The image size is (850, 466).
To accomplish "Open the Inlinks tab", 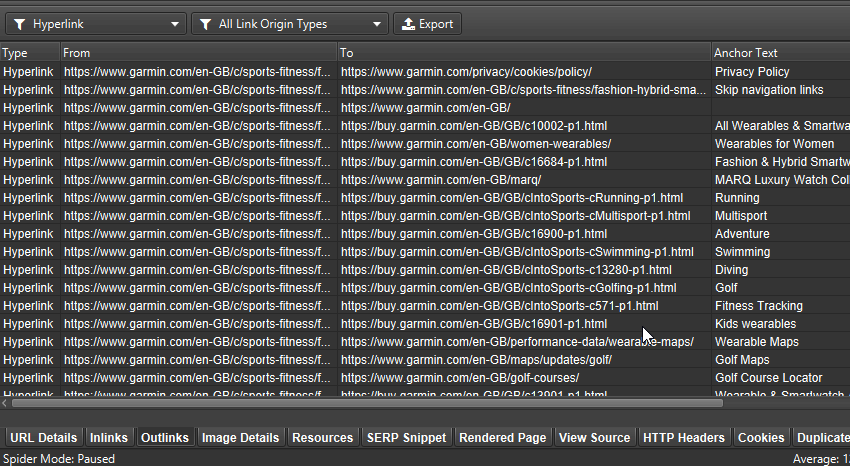I will pyautogui.click(x=108, y=438).
